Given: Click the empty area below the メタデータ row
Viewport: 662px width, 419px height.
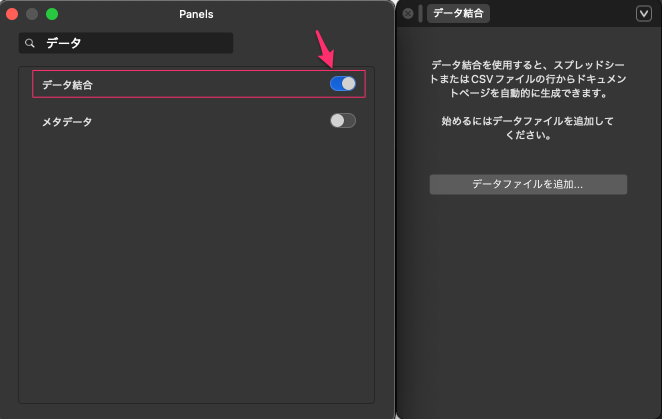Looking at the screenshot, I should (x=196, y=270).
